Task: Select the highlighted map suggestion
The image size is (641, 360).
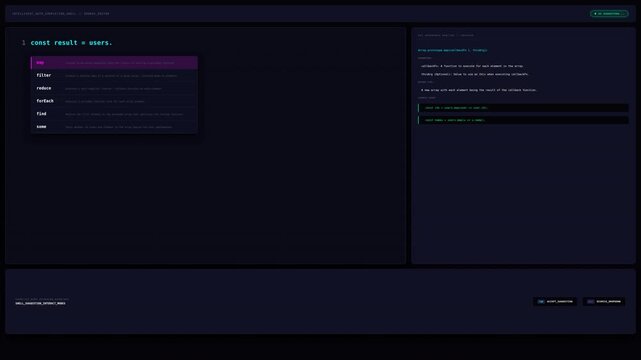Action: (114, 63)
